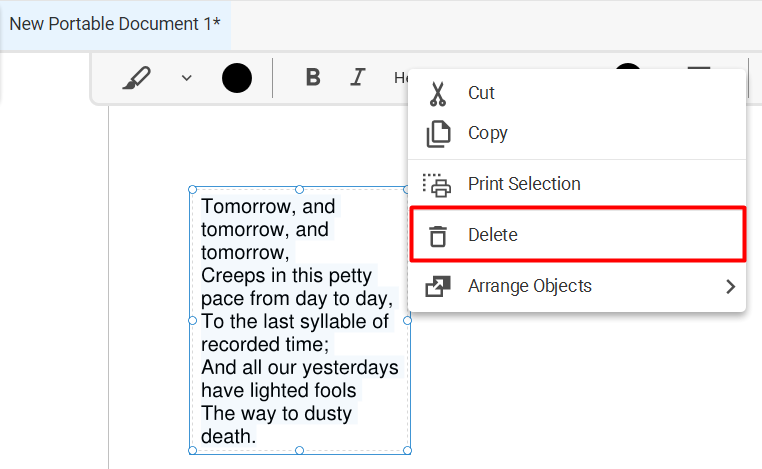Click the Copy pages icon
This screenshot has width=762, height=469.
[438, 134]
